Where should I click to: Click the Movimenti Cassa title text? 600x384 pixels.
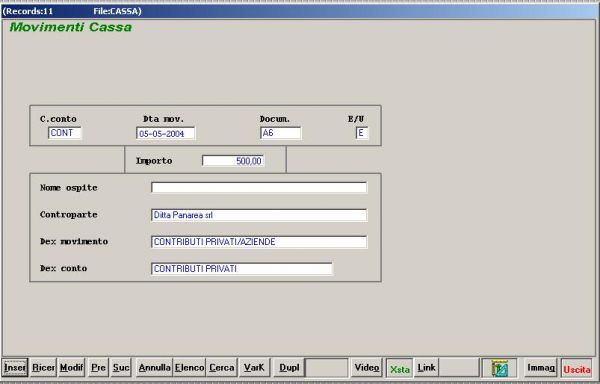click(x=71, y=27)
